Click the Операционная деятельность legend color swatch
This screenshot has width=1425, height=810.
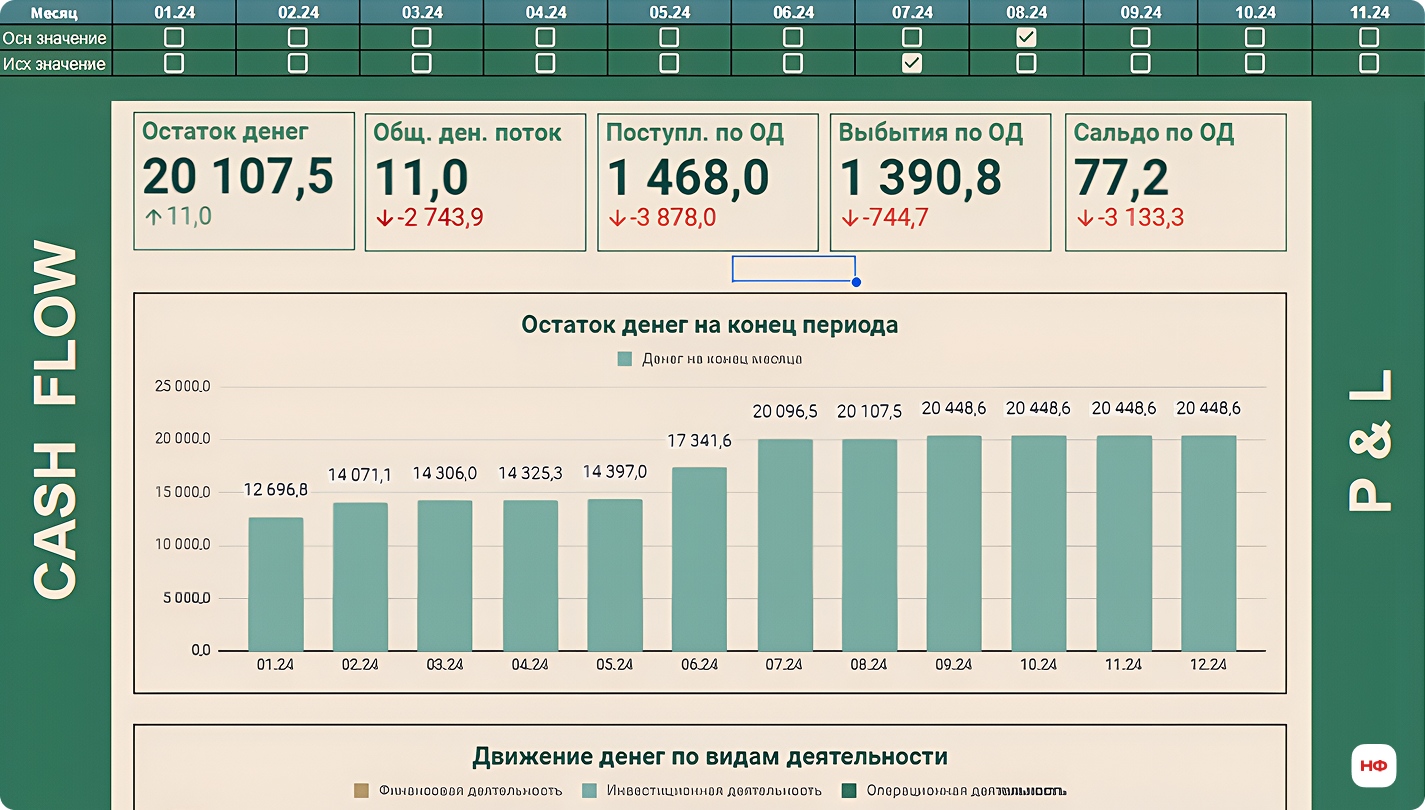click(x=850, y=790)
